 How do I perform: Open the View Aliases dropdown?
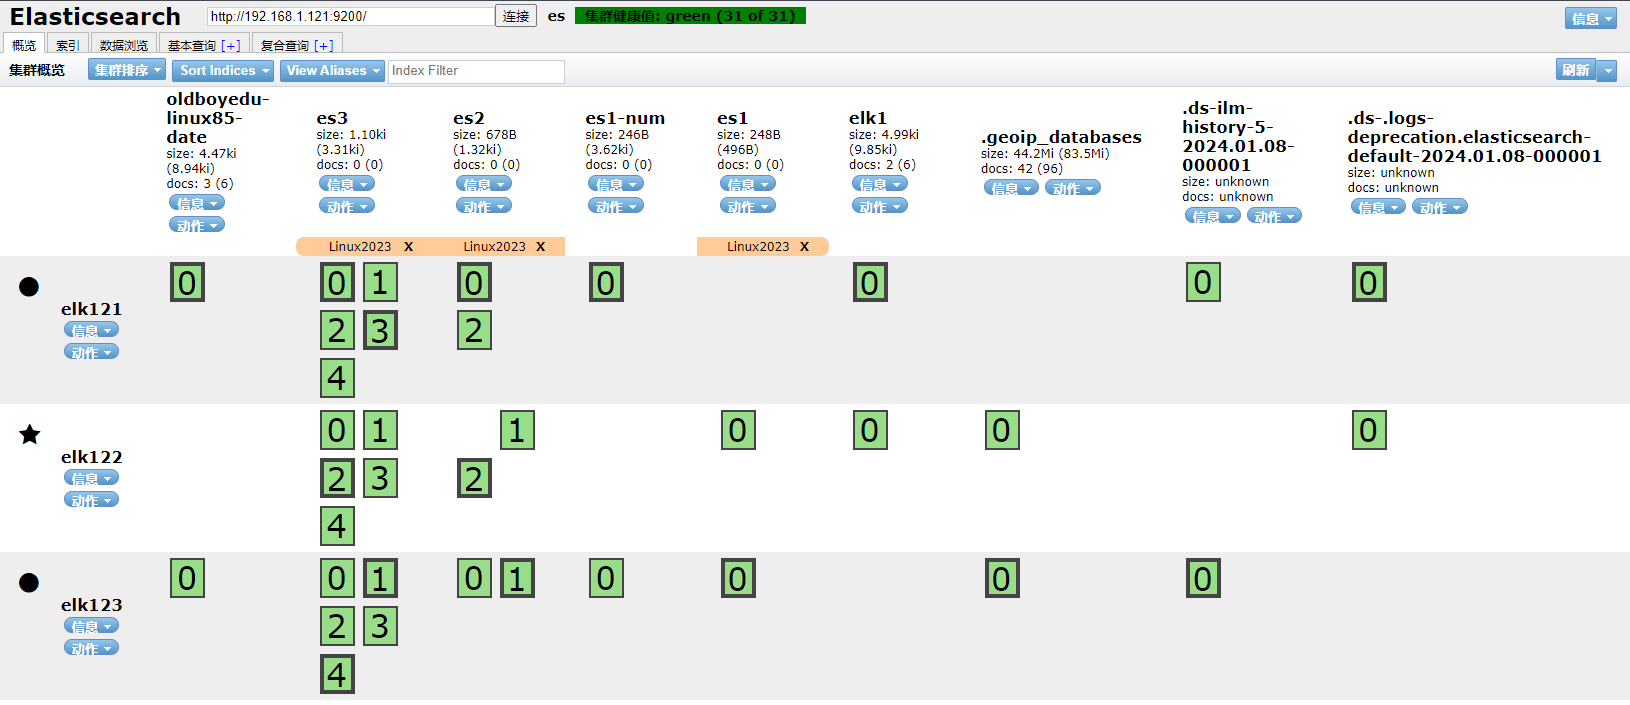click(x=332, y=70)
